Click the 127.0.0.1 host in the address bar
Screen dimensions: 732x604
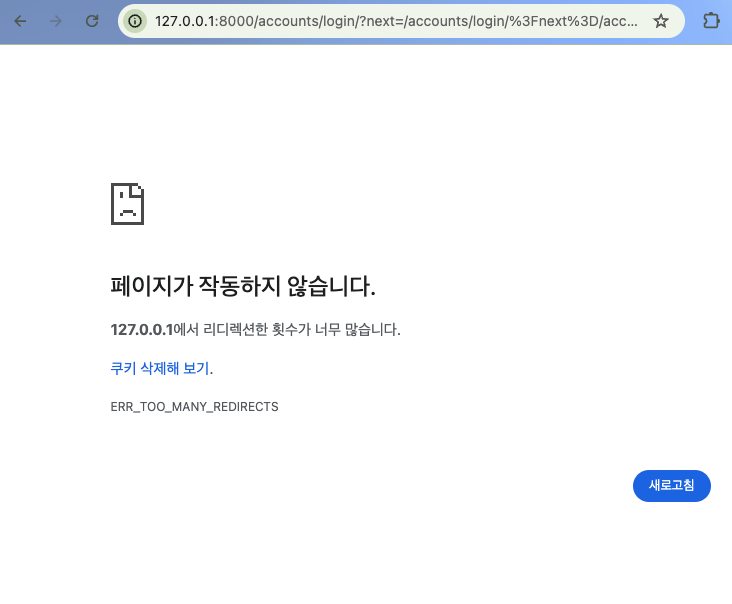[x=185, y=21]
